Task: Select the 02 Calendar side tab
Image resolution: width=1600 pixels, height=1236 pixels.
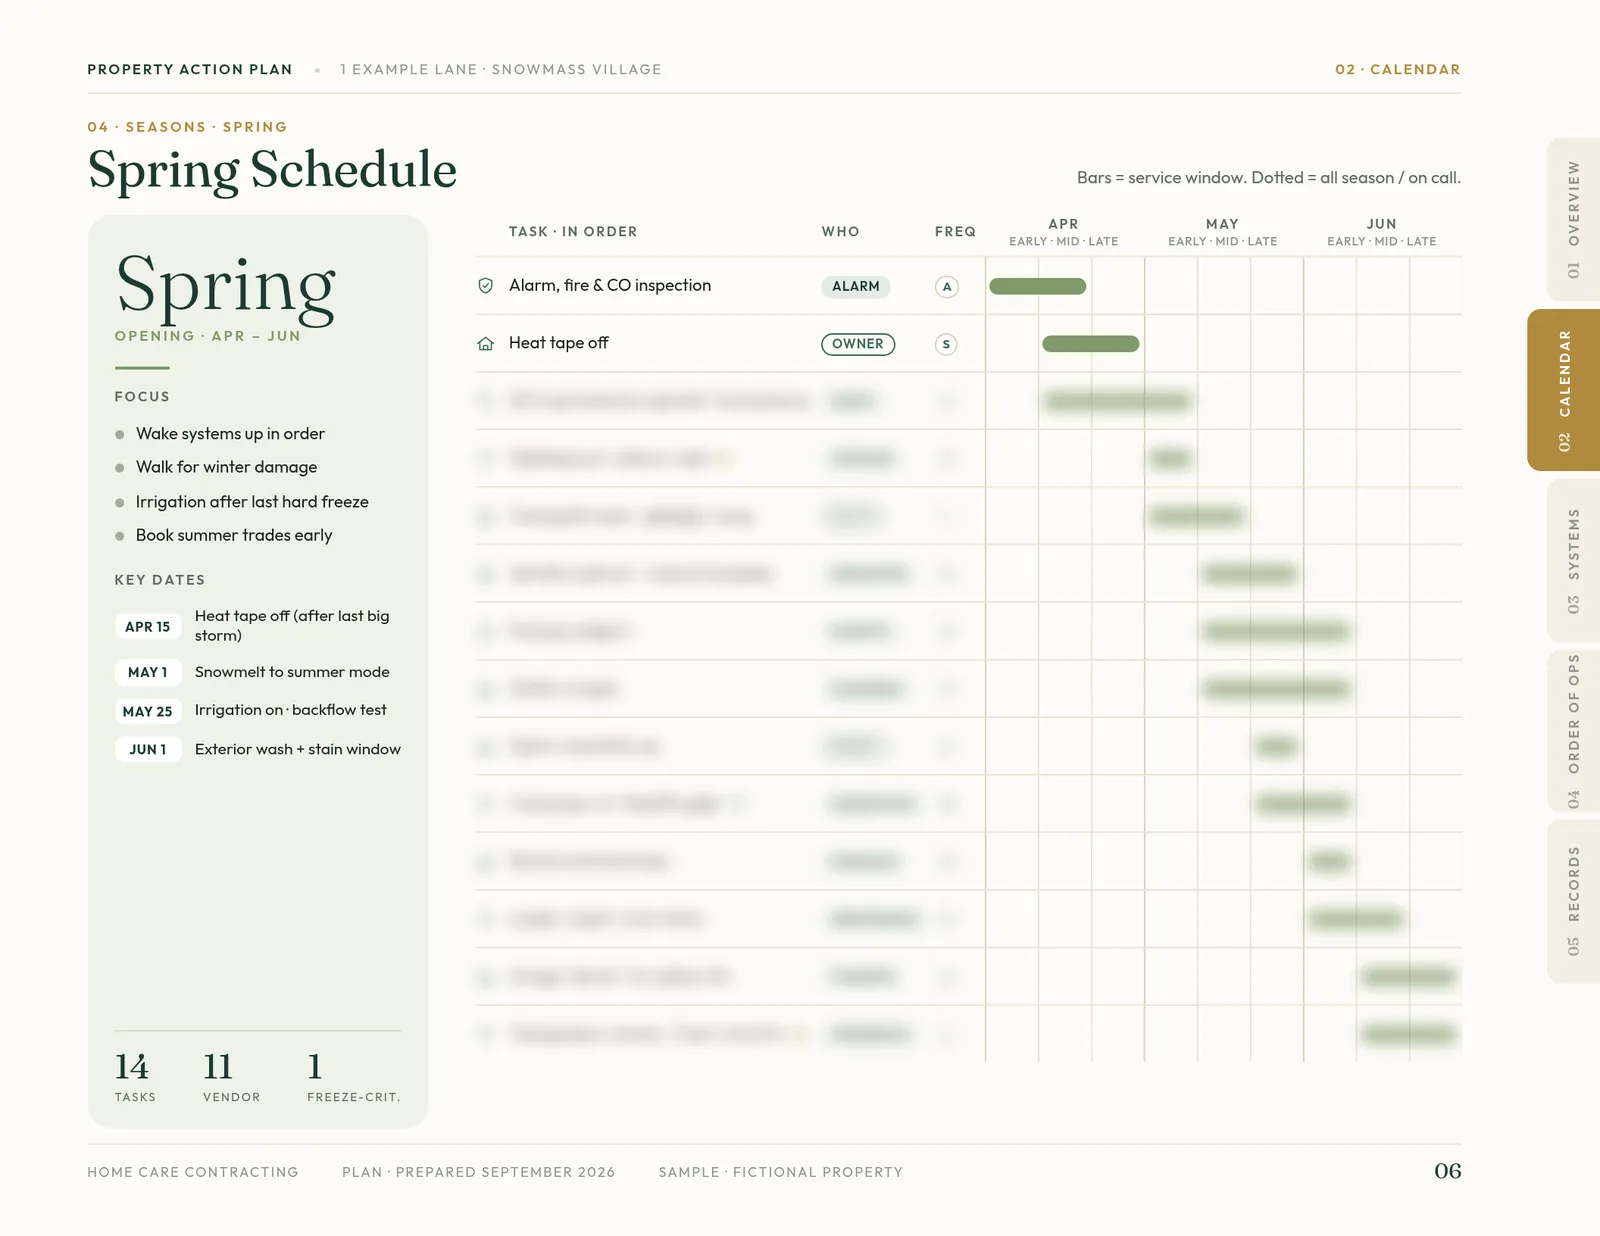Action: pos(1564,390)
